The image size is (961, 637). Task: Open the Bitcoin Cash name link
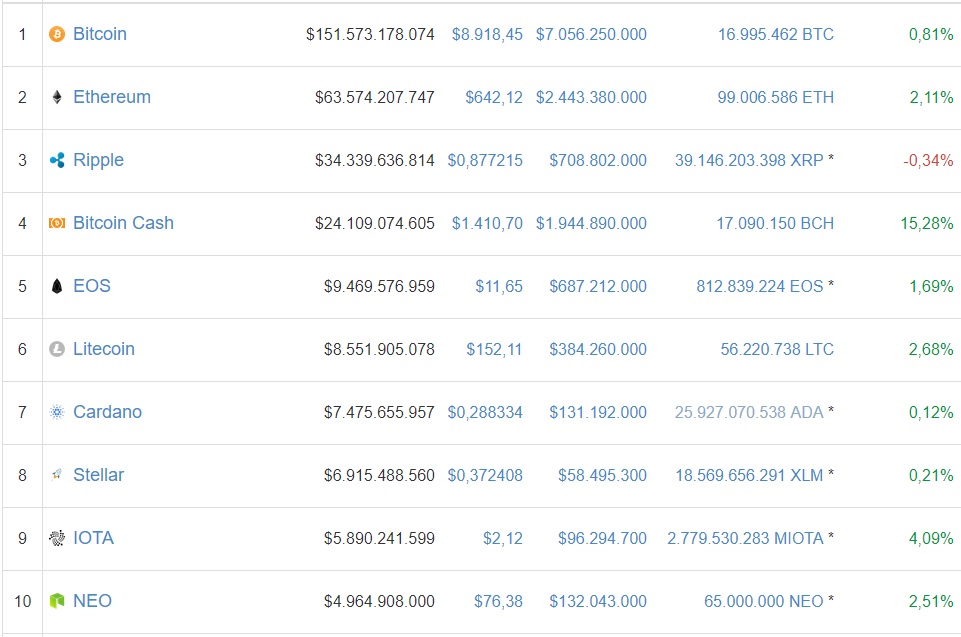tap(123, 223)
